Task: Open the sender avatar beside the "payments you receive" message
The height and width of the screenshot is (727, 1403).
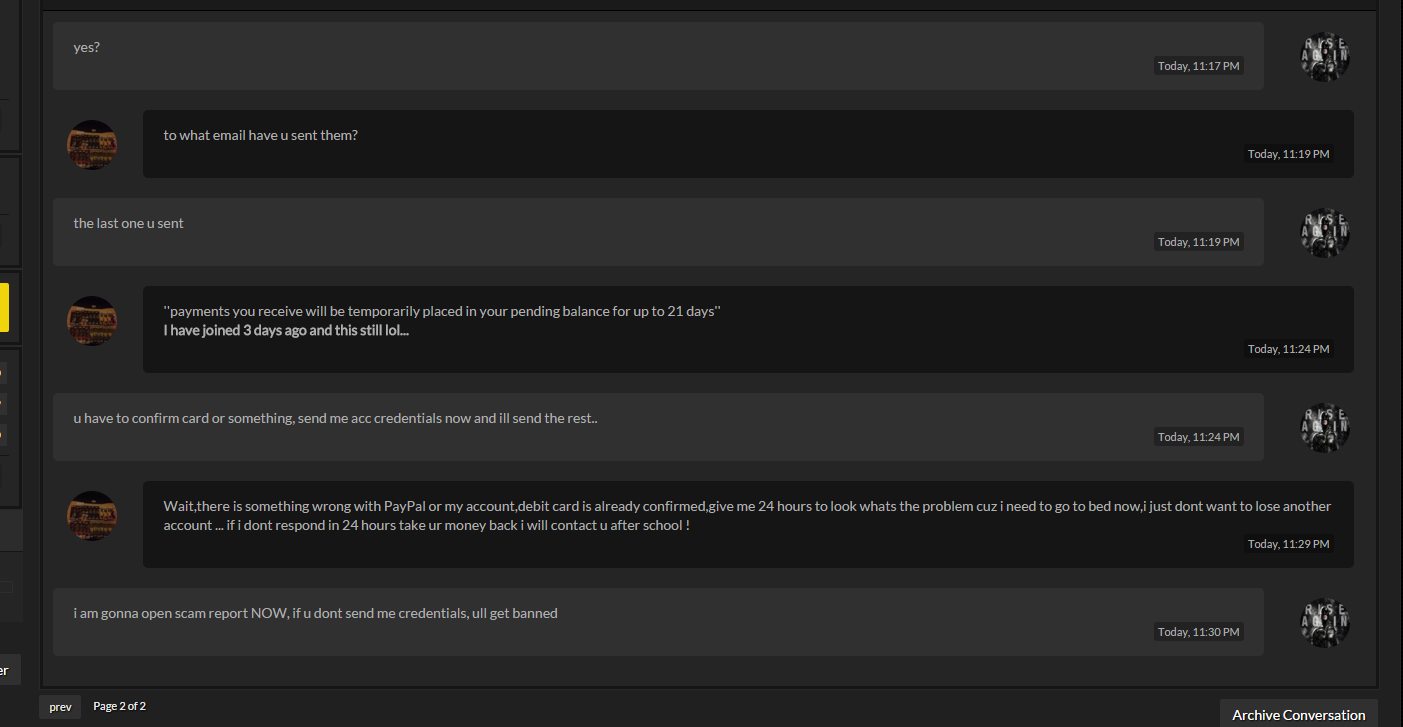Action: (x=92, y=321)
